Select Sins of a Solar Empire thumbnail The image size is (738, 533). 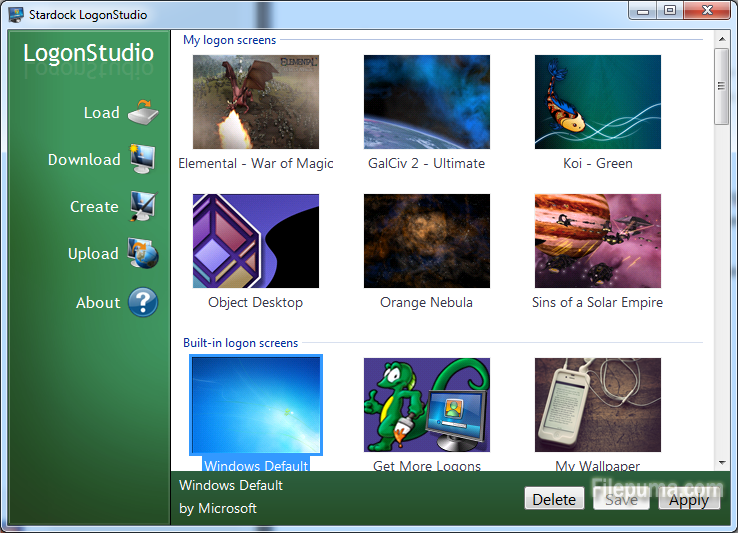(x=597, y=241)
